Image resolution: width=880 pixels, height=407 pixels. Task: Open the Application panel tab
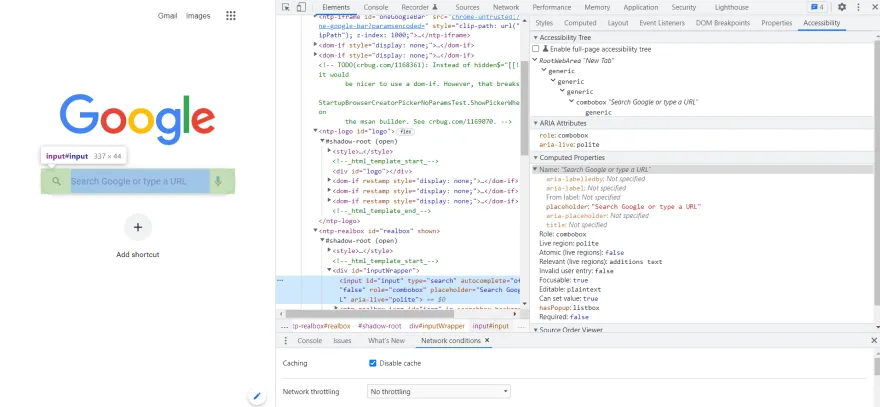pos(640,7)
